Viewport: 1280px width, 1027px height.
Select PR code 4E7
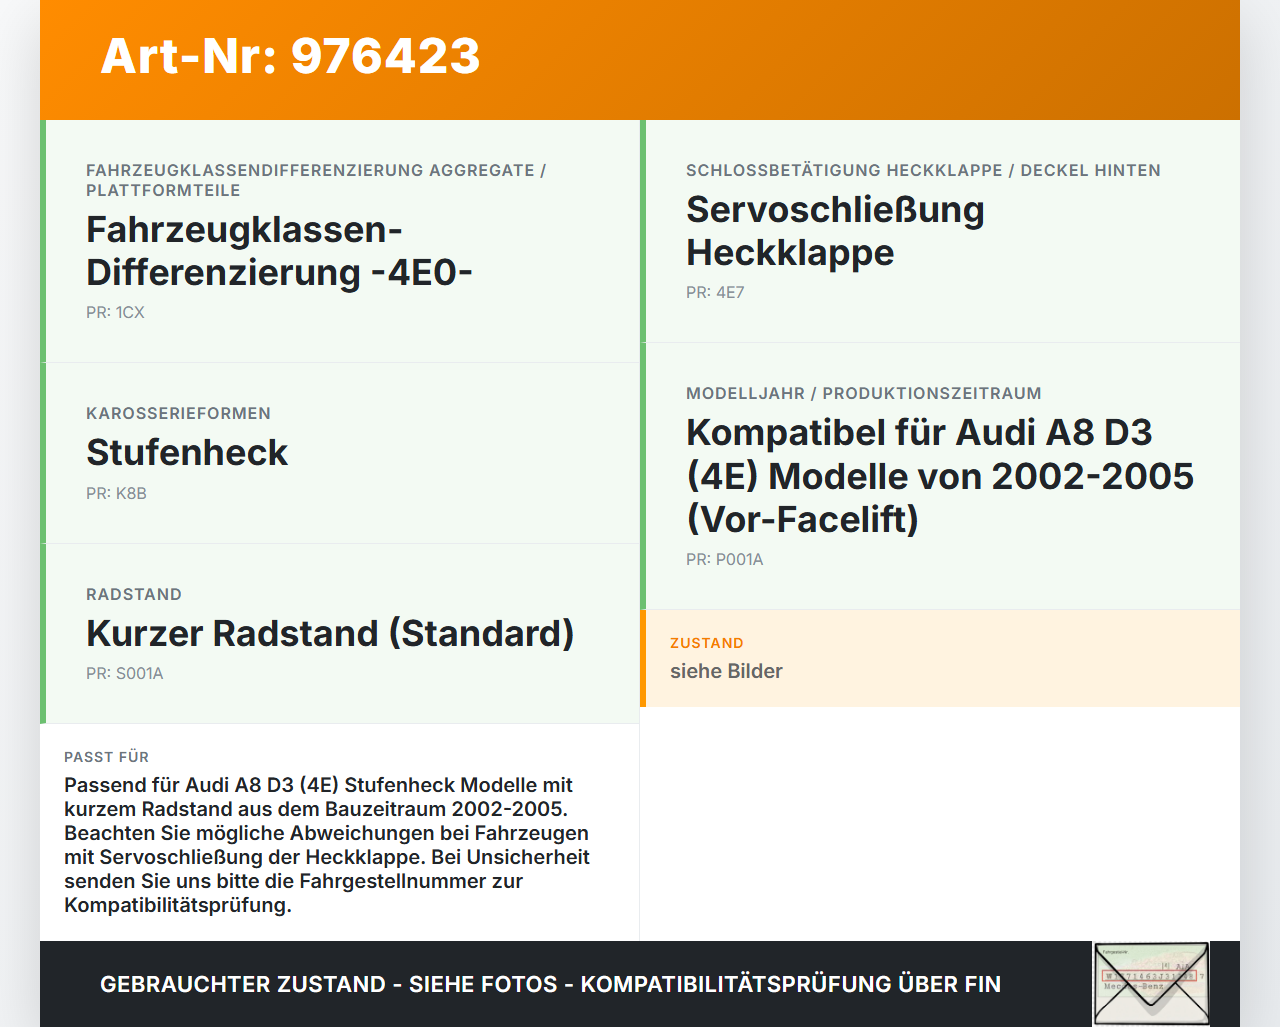(714, 293)
